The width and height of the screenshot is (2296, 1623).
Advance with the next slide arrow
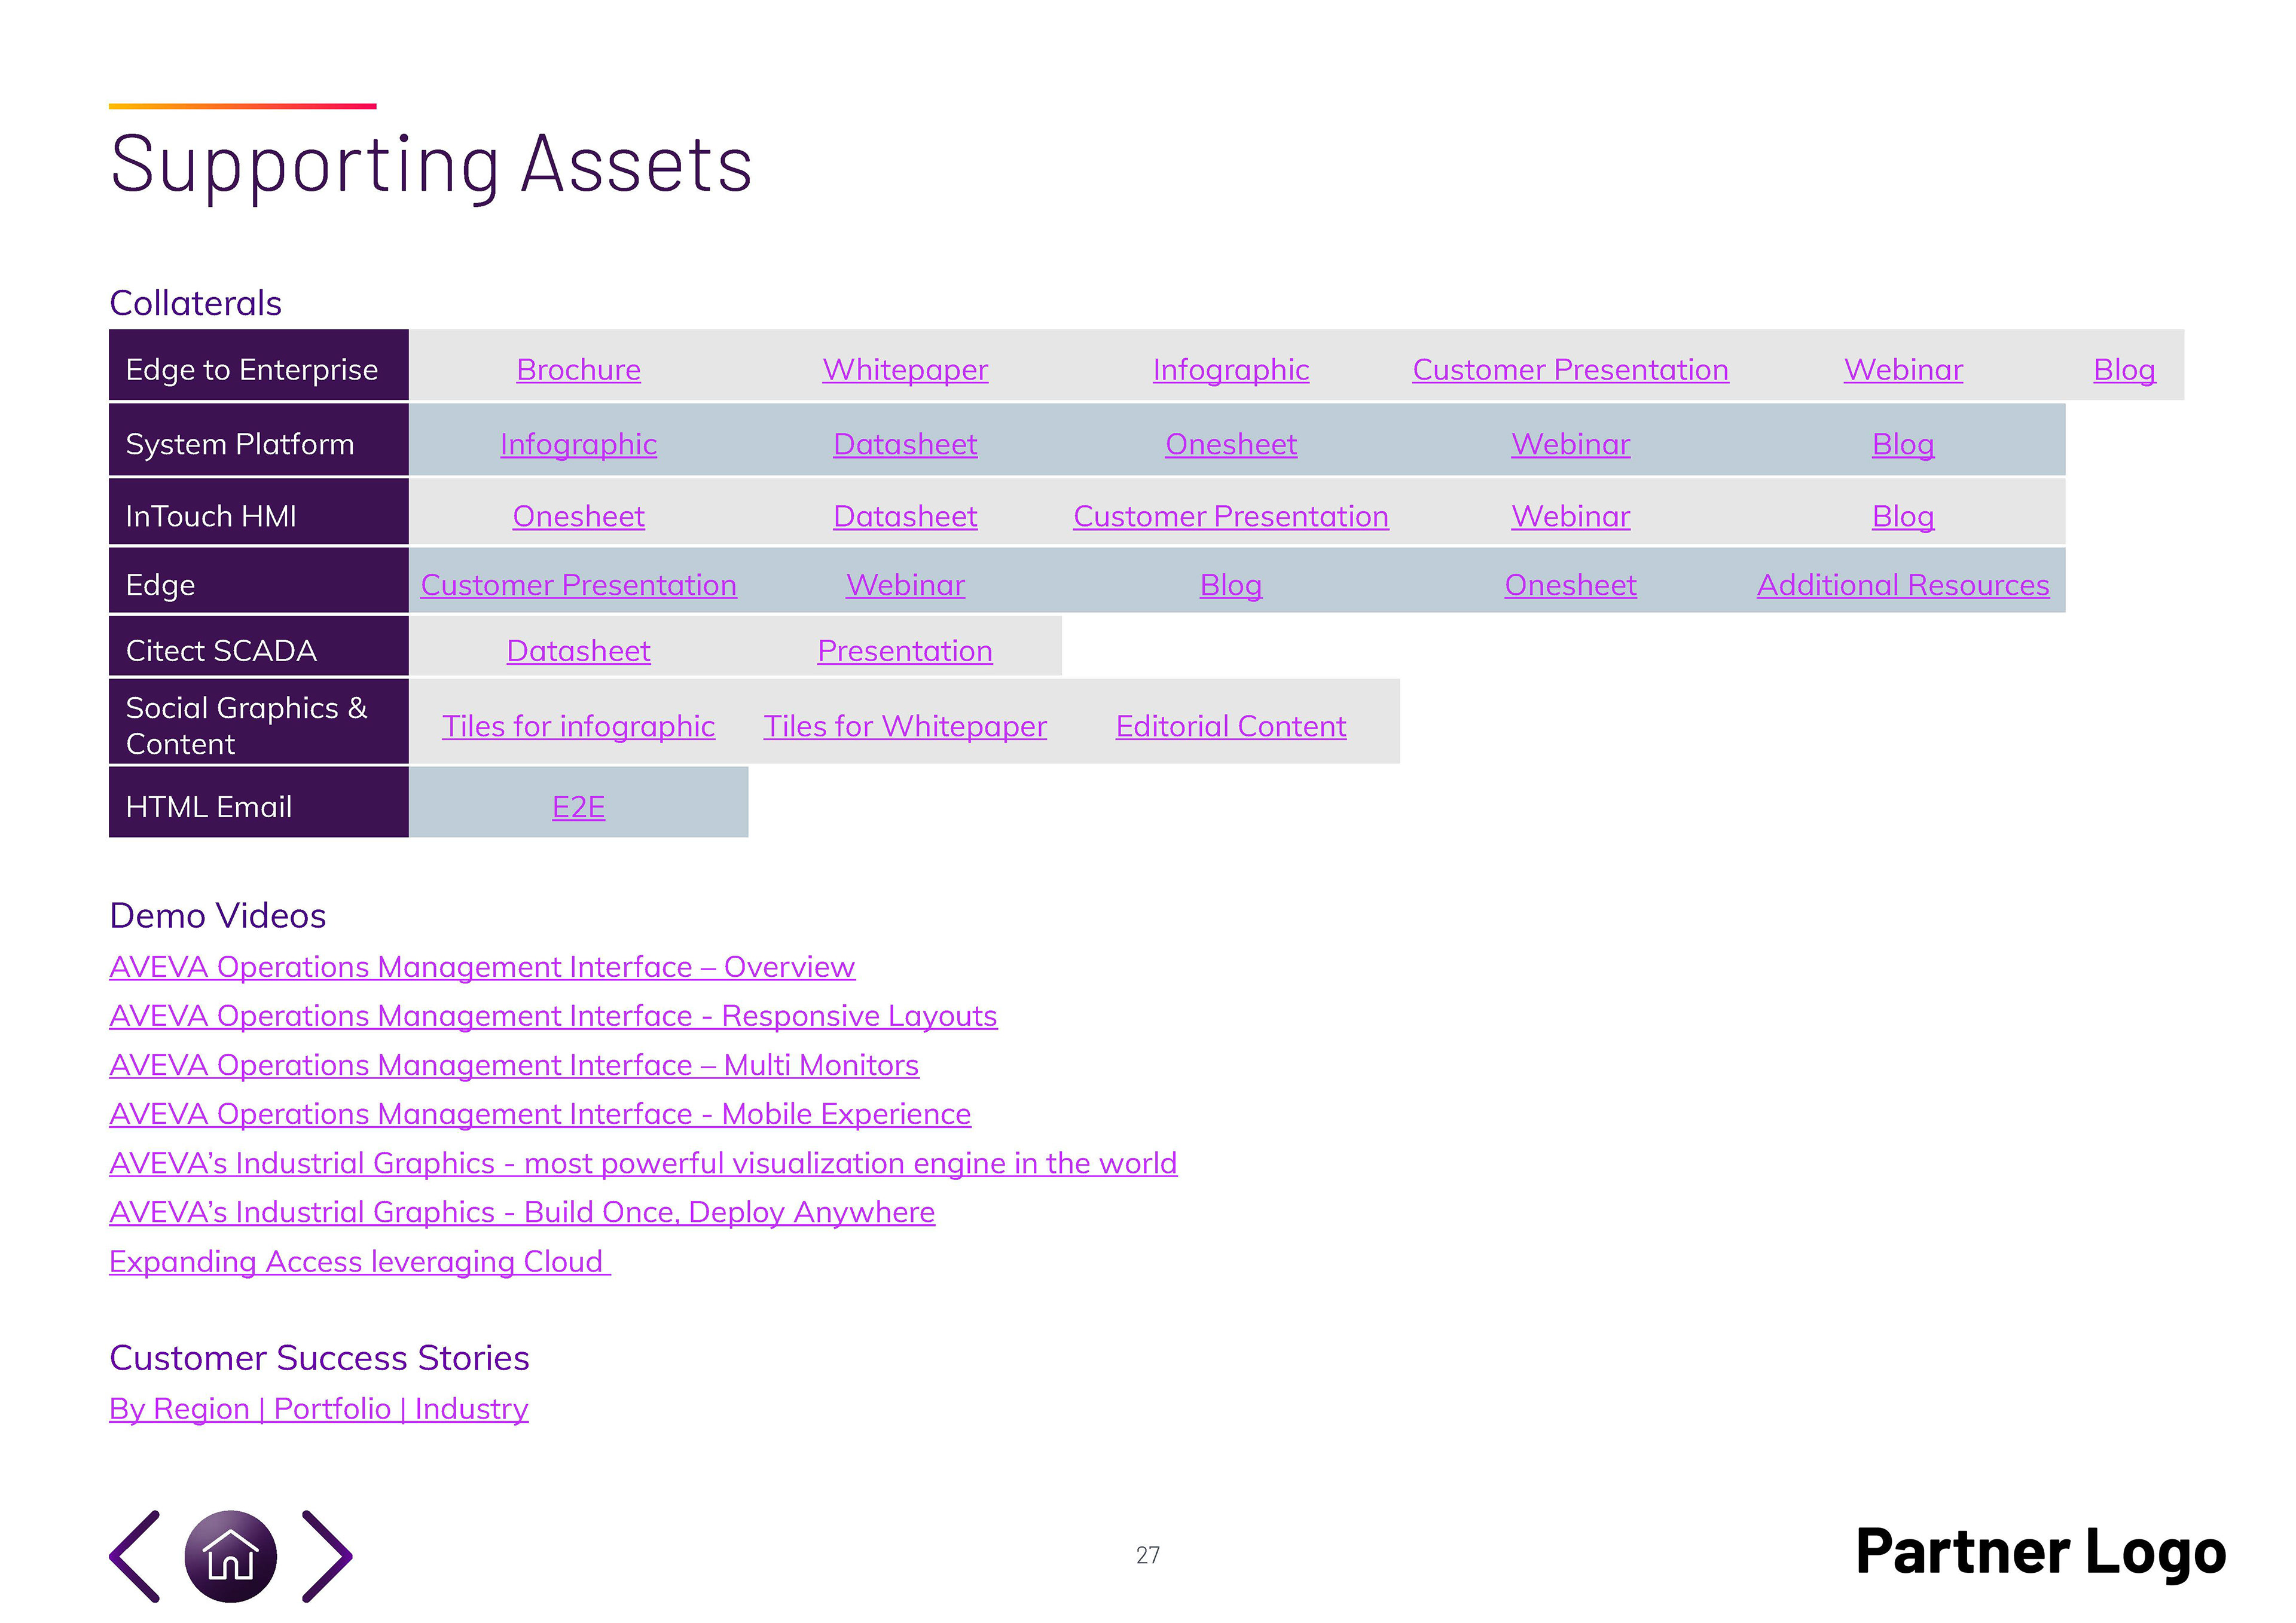point(327,1556)
